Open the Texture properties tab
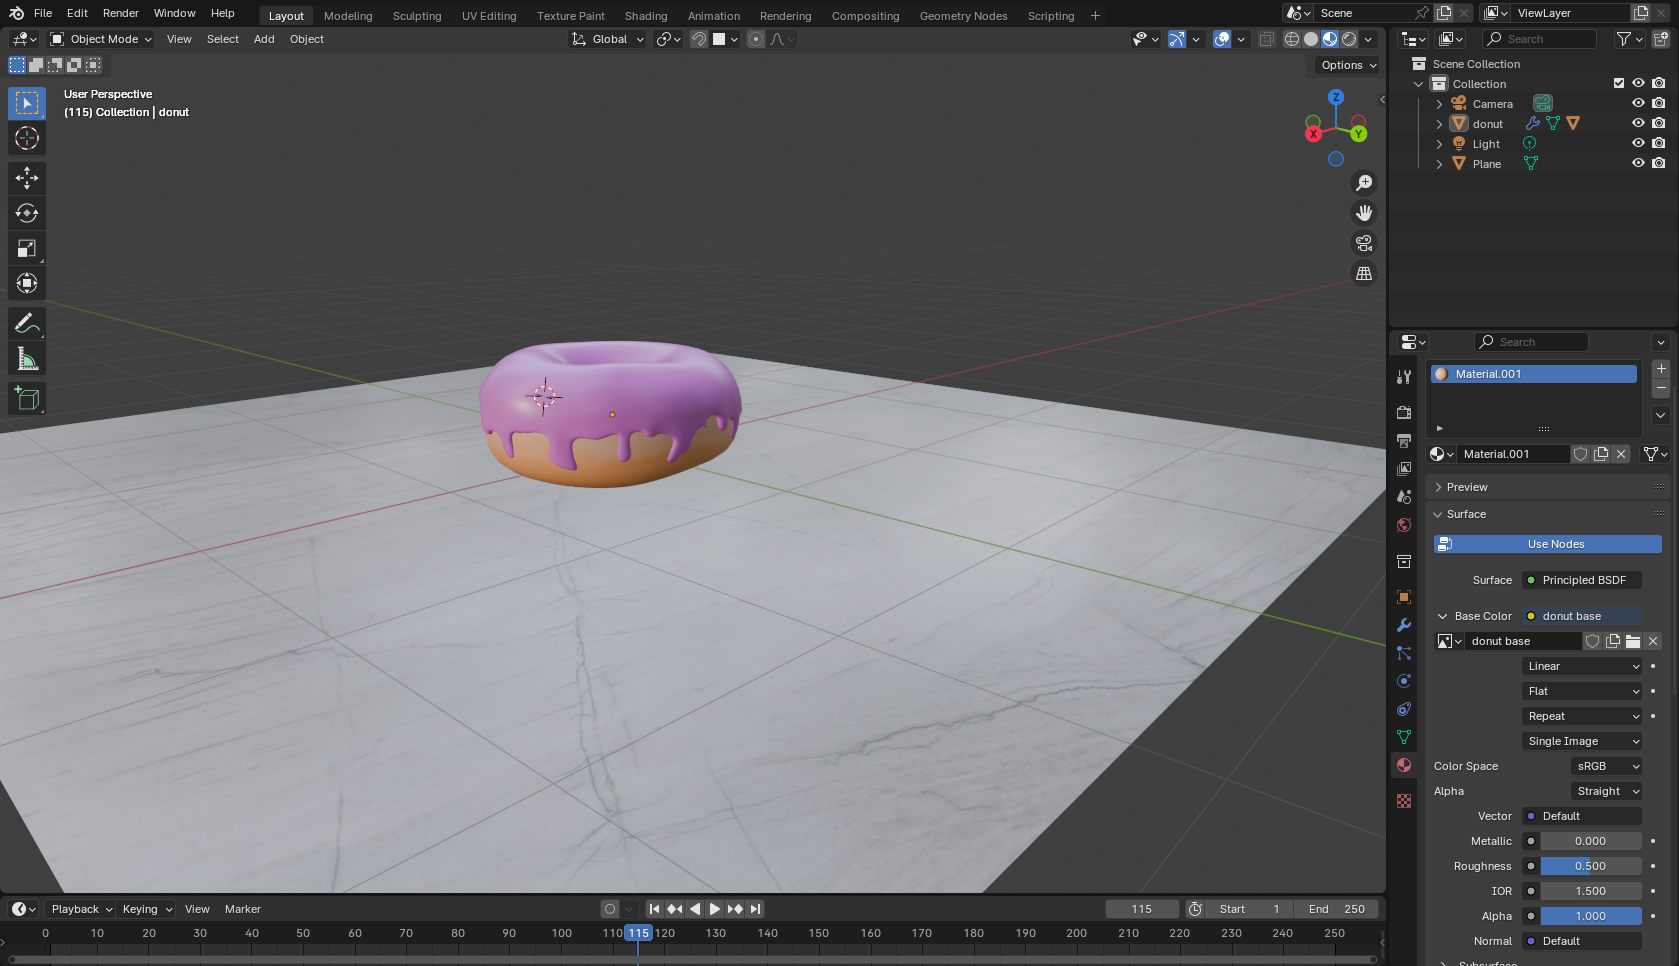Viewport: 1679px width, 966px height. pyautogui.click(x=1404, y=801)
